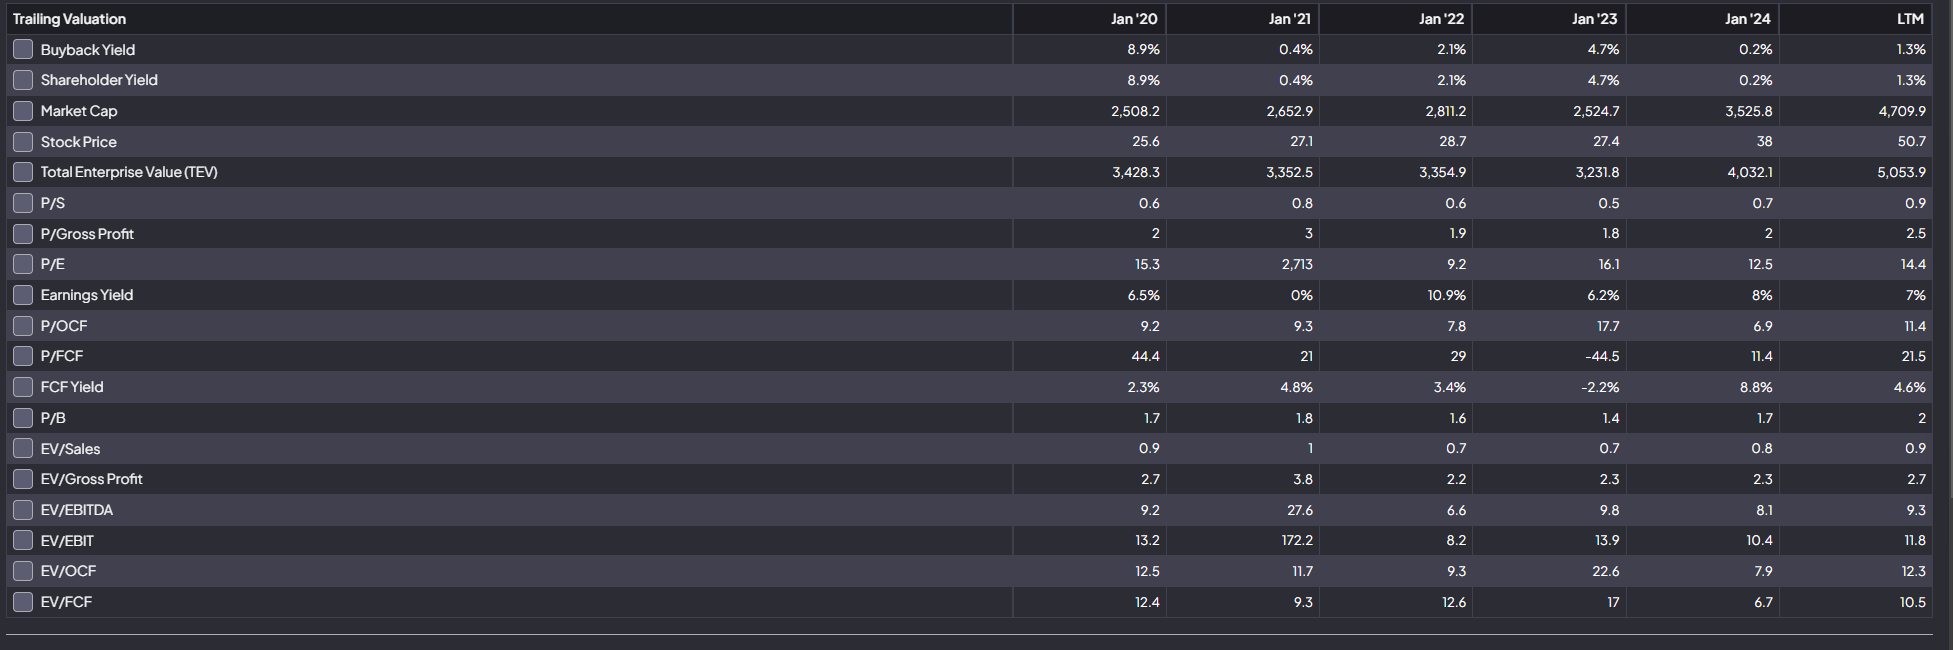This screenshot has height=650, width=1953.
Task: Click the Market Cap row label
Action: [79, 111]
